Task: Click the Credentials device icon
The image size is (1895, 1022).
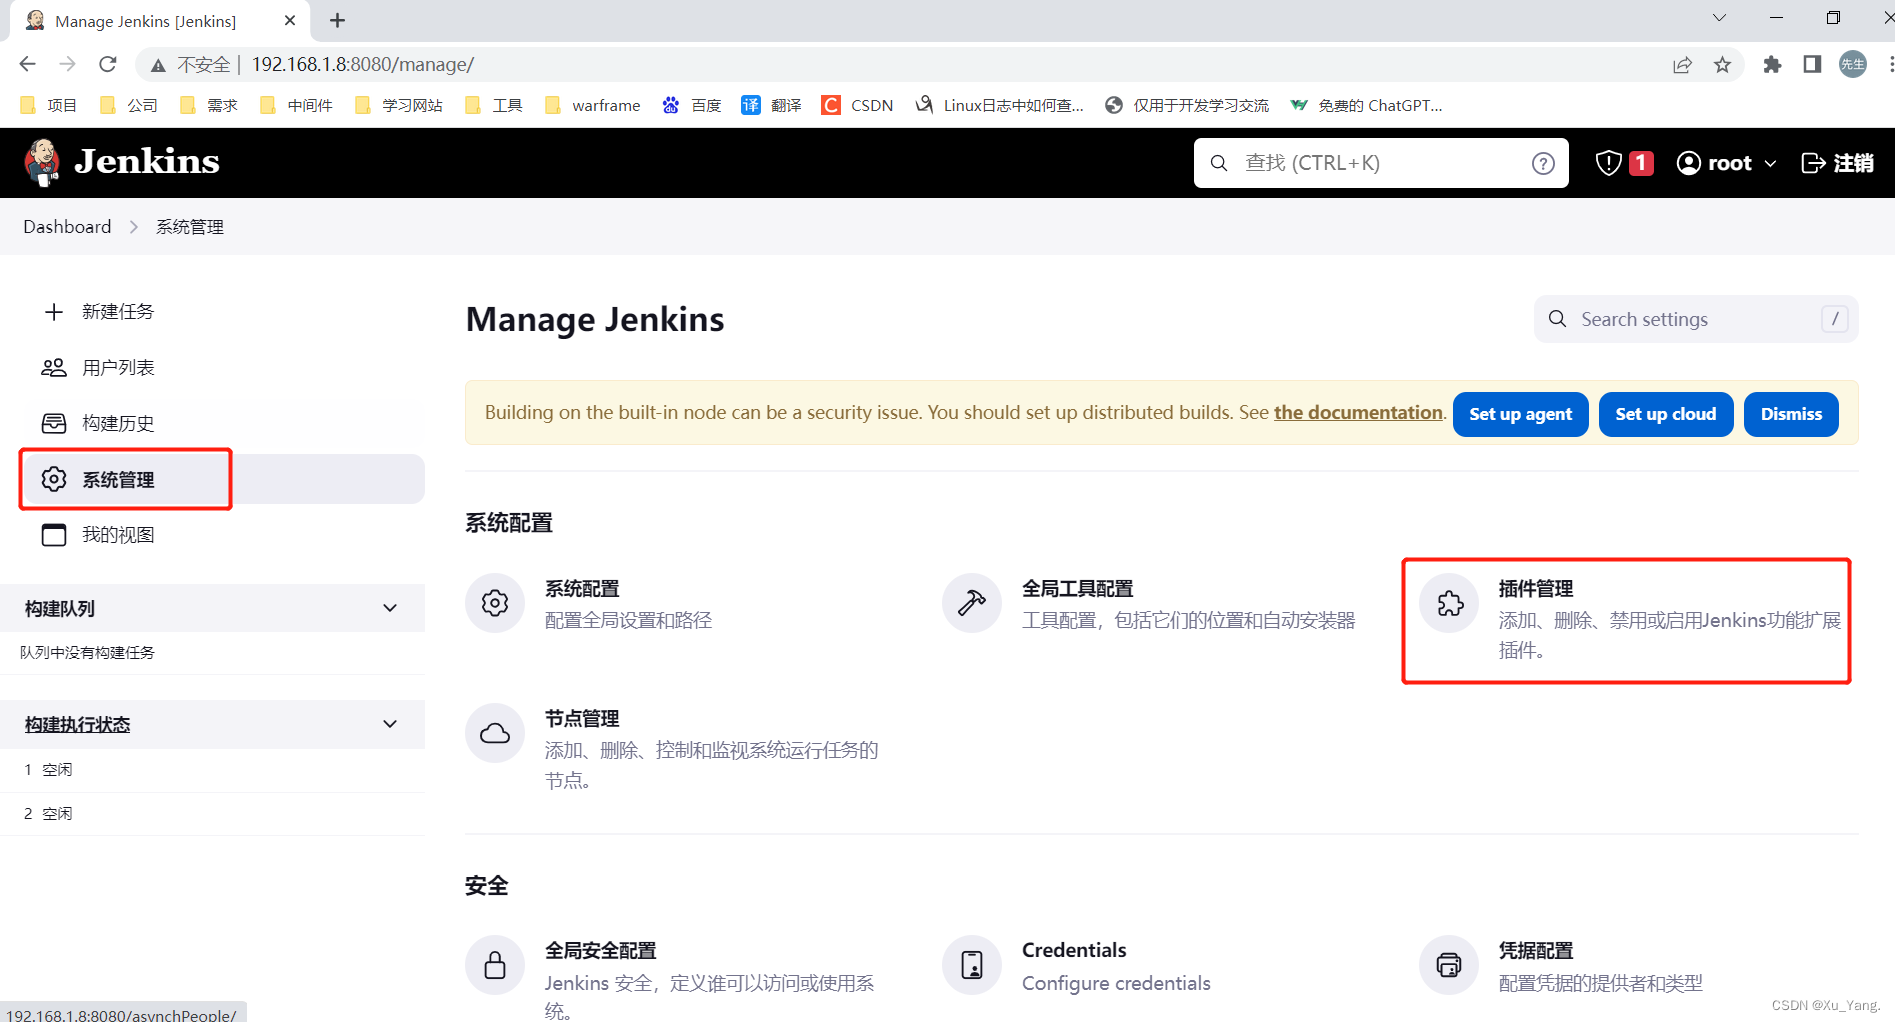Action: point(972,965)
